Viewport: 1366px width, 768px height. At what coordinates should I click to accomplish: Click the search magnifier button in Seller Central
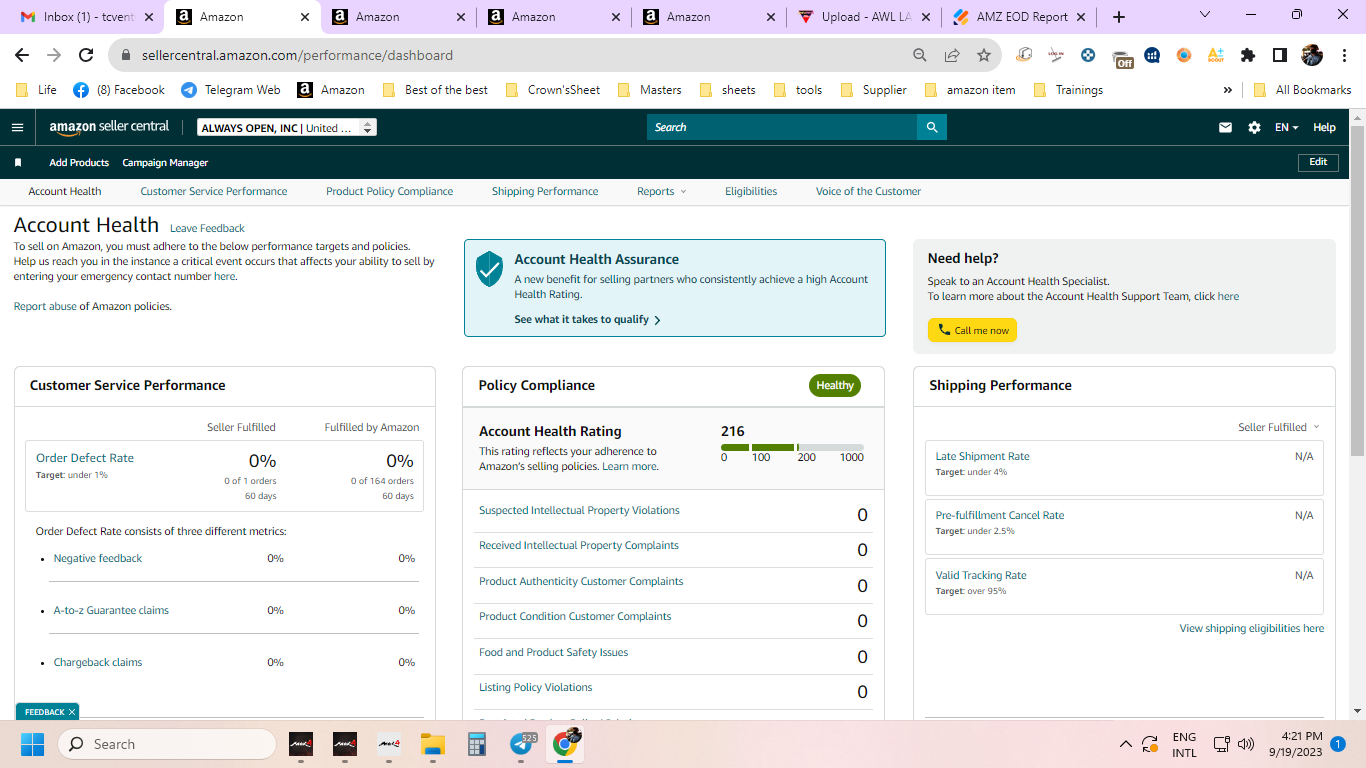point(932,127)
